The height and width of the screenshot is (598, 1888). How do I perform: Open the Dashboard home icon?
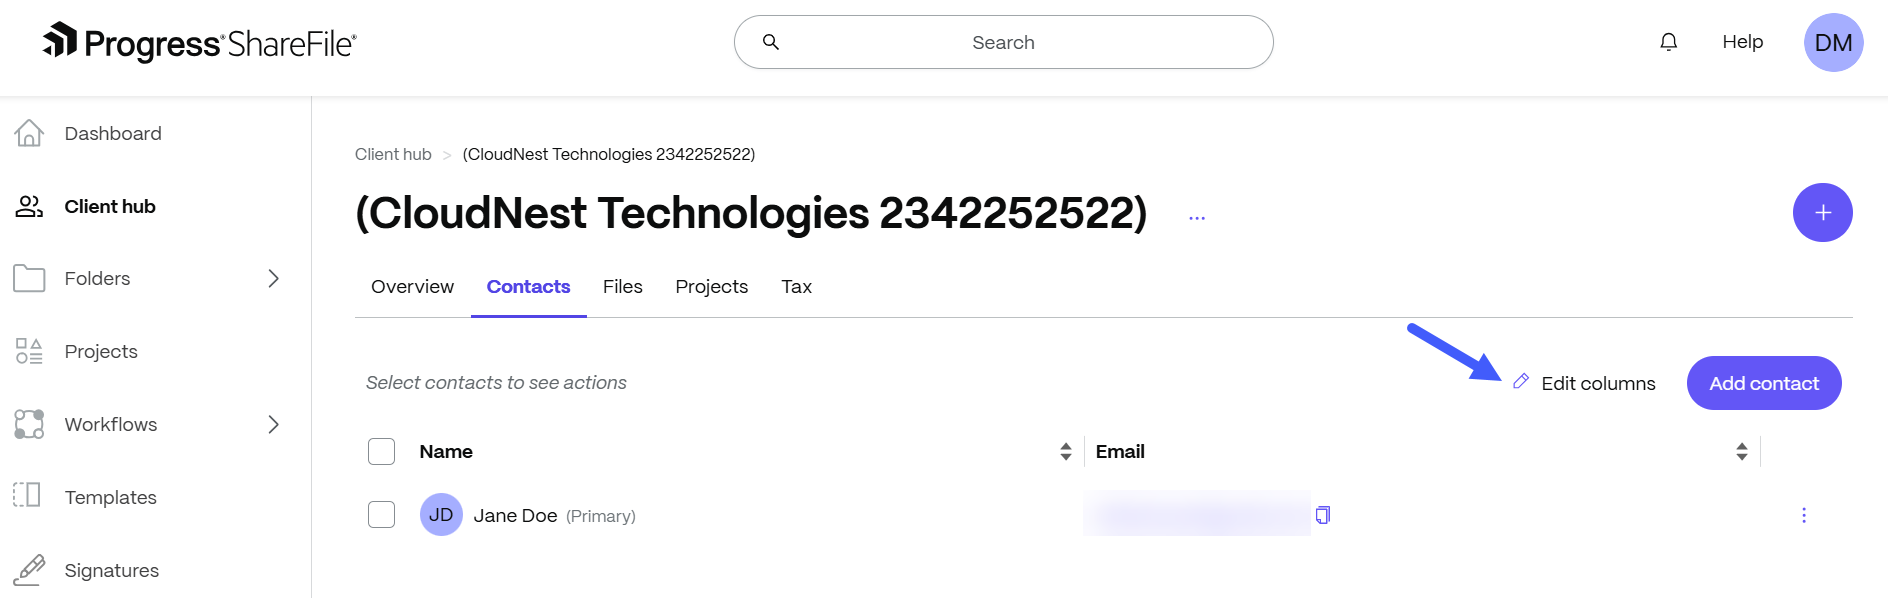coord(29,133)
